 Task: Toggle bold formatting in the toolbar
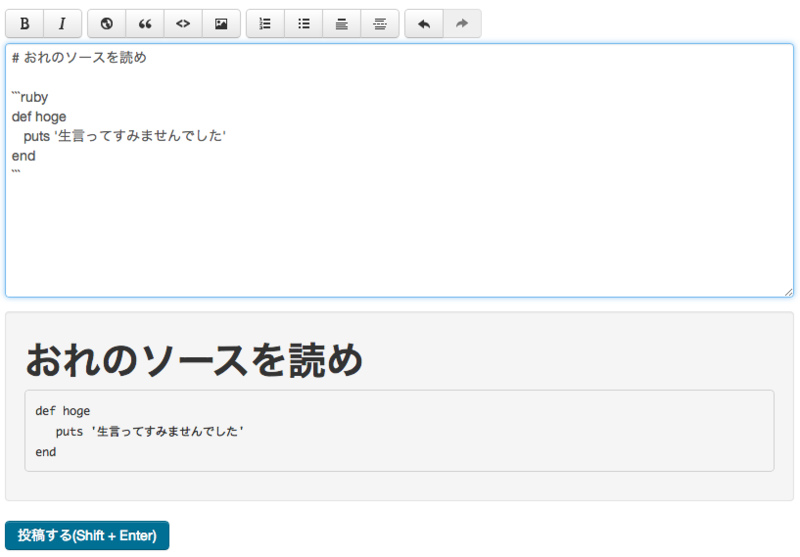[x=24, y=23]
